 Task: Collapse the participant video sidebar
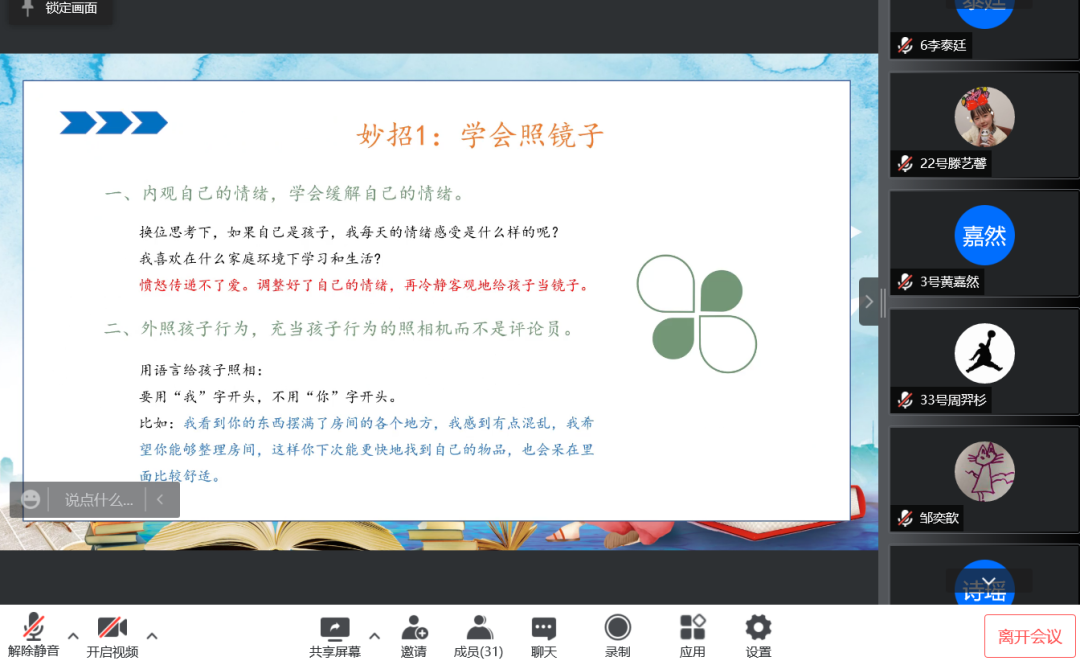(x=869, y=301)
